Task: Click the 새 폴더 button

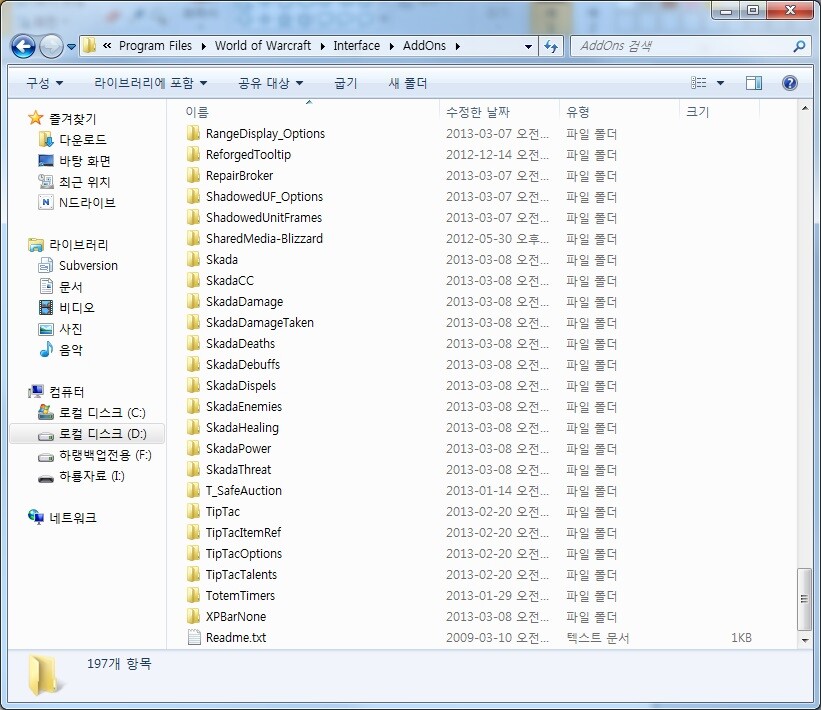Action: click(408, 83)
